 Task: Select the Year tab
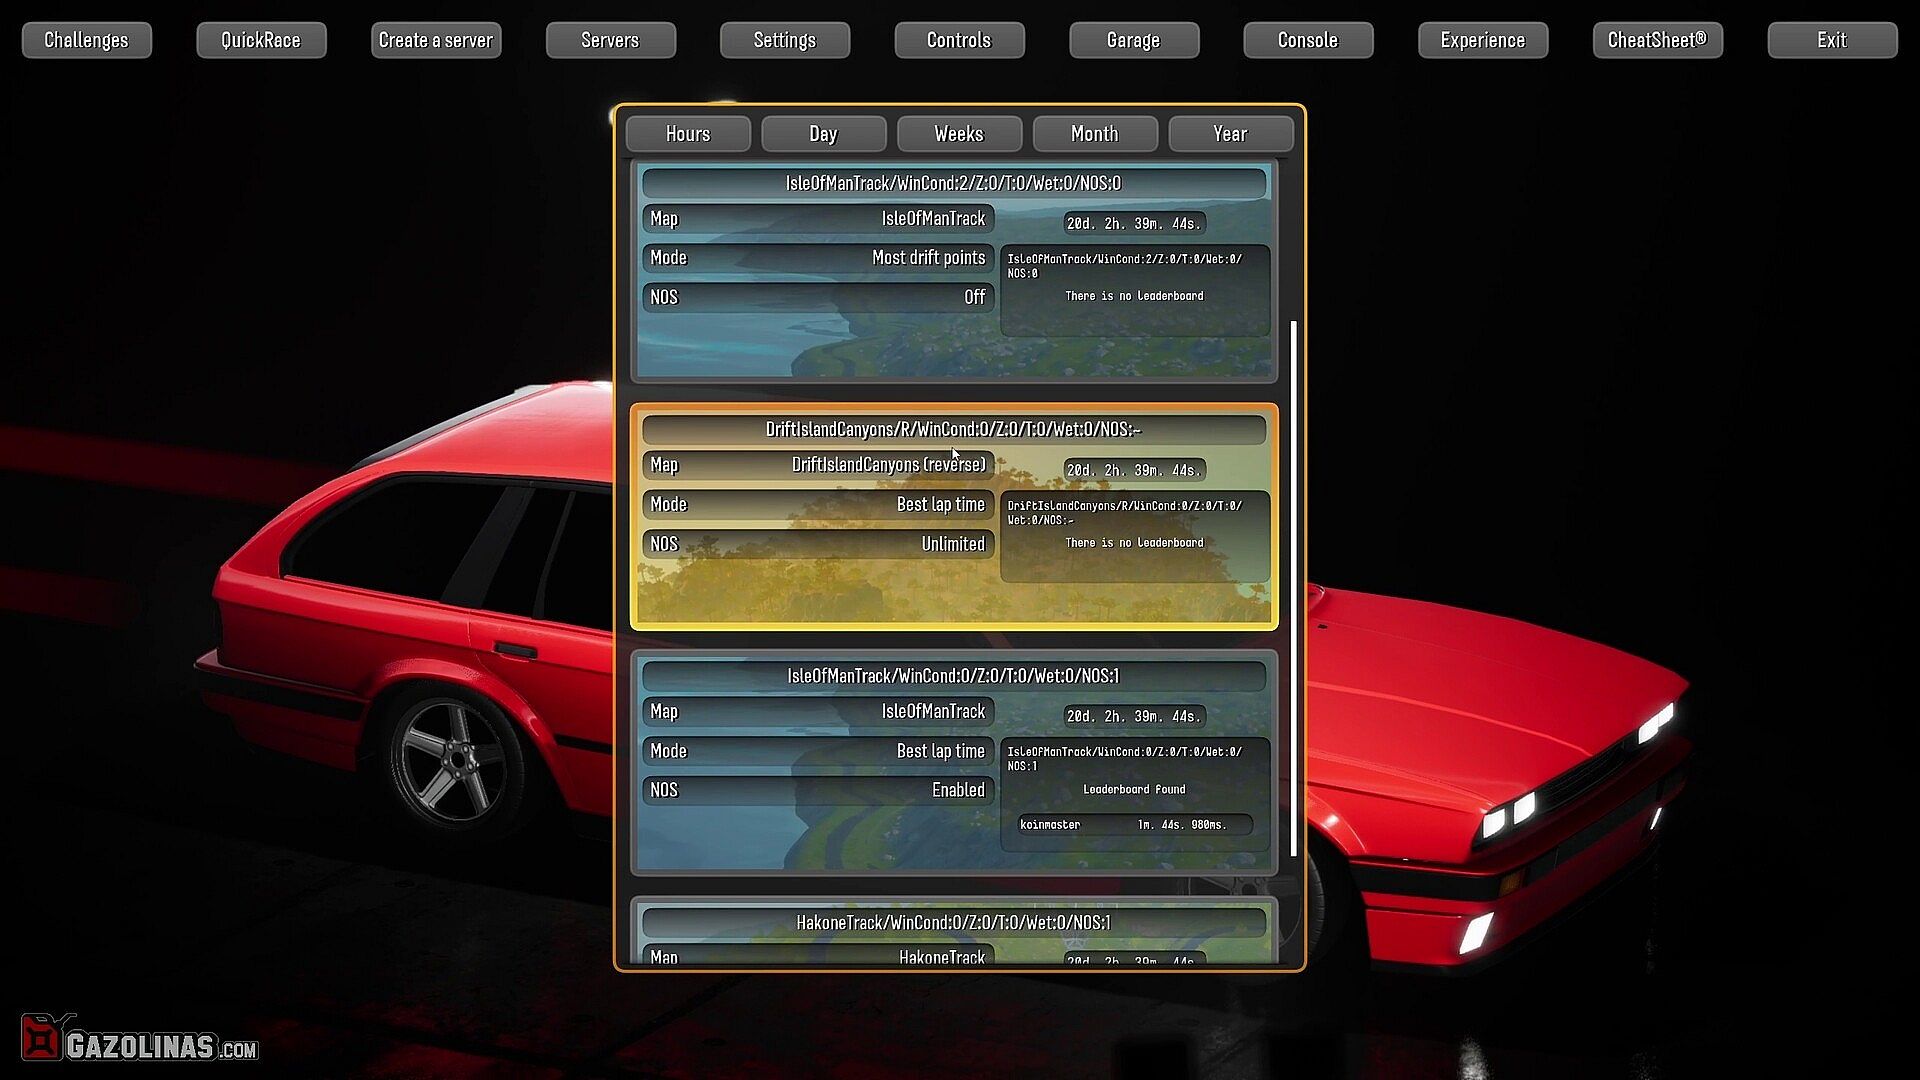click(x=1230, y=134)
